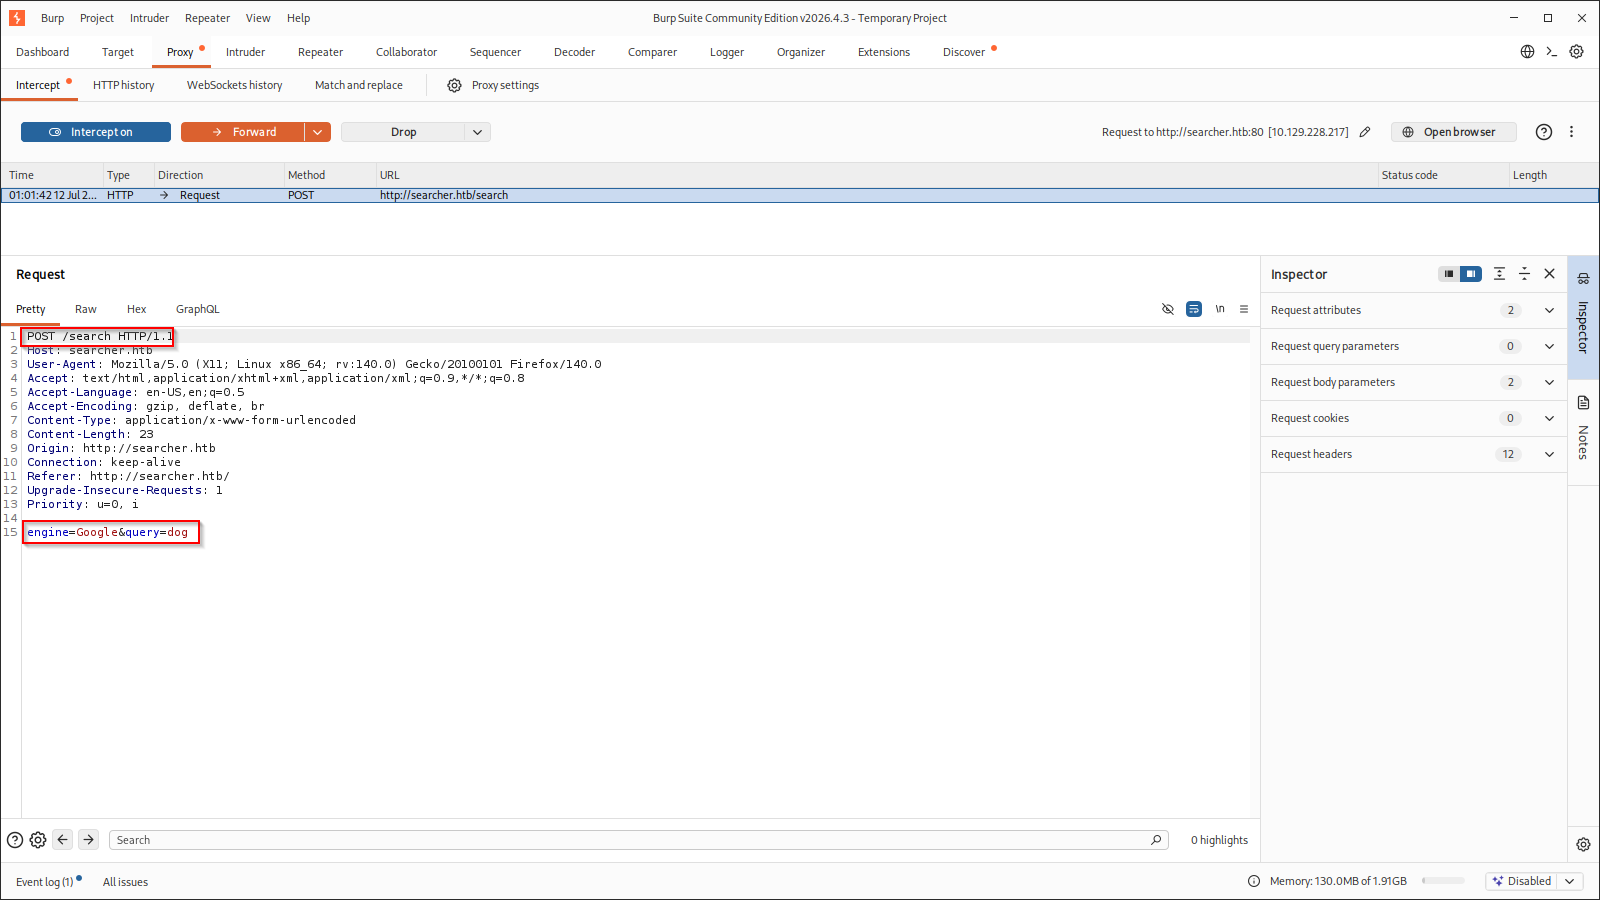Toggle show newline characters \n button
Viewport: 1600px width, 900px height.
coord(1220,309)
